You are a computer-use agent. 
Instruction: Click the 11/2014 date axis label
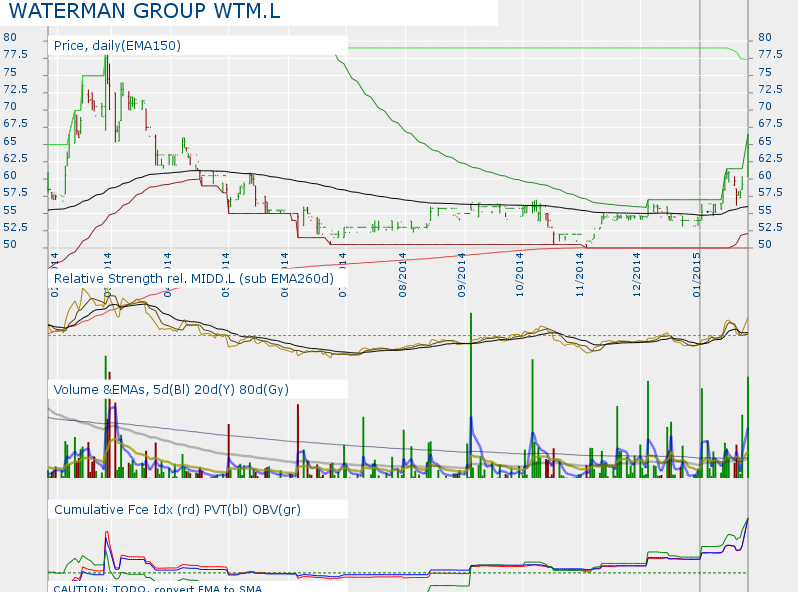point(579,275)
